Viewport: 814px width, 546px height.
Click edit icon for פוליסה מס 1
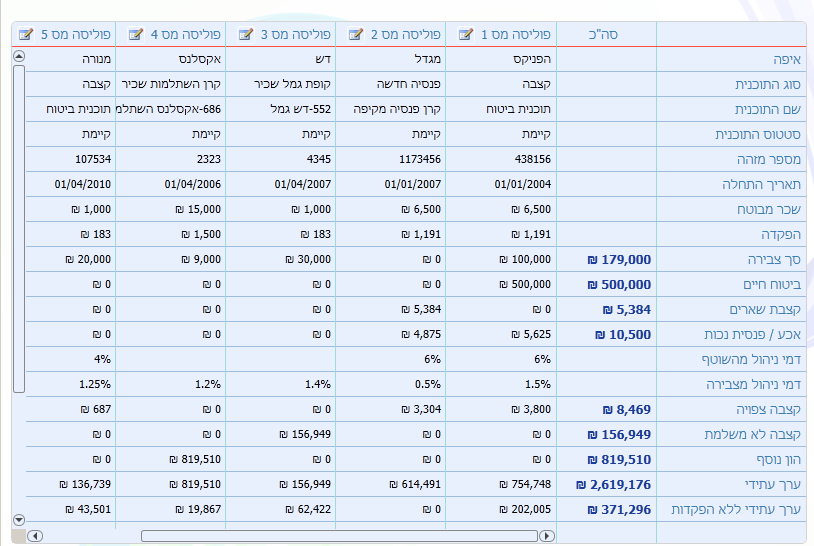coord(466,35)
